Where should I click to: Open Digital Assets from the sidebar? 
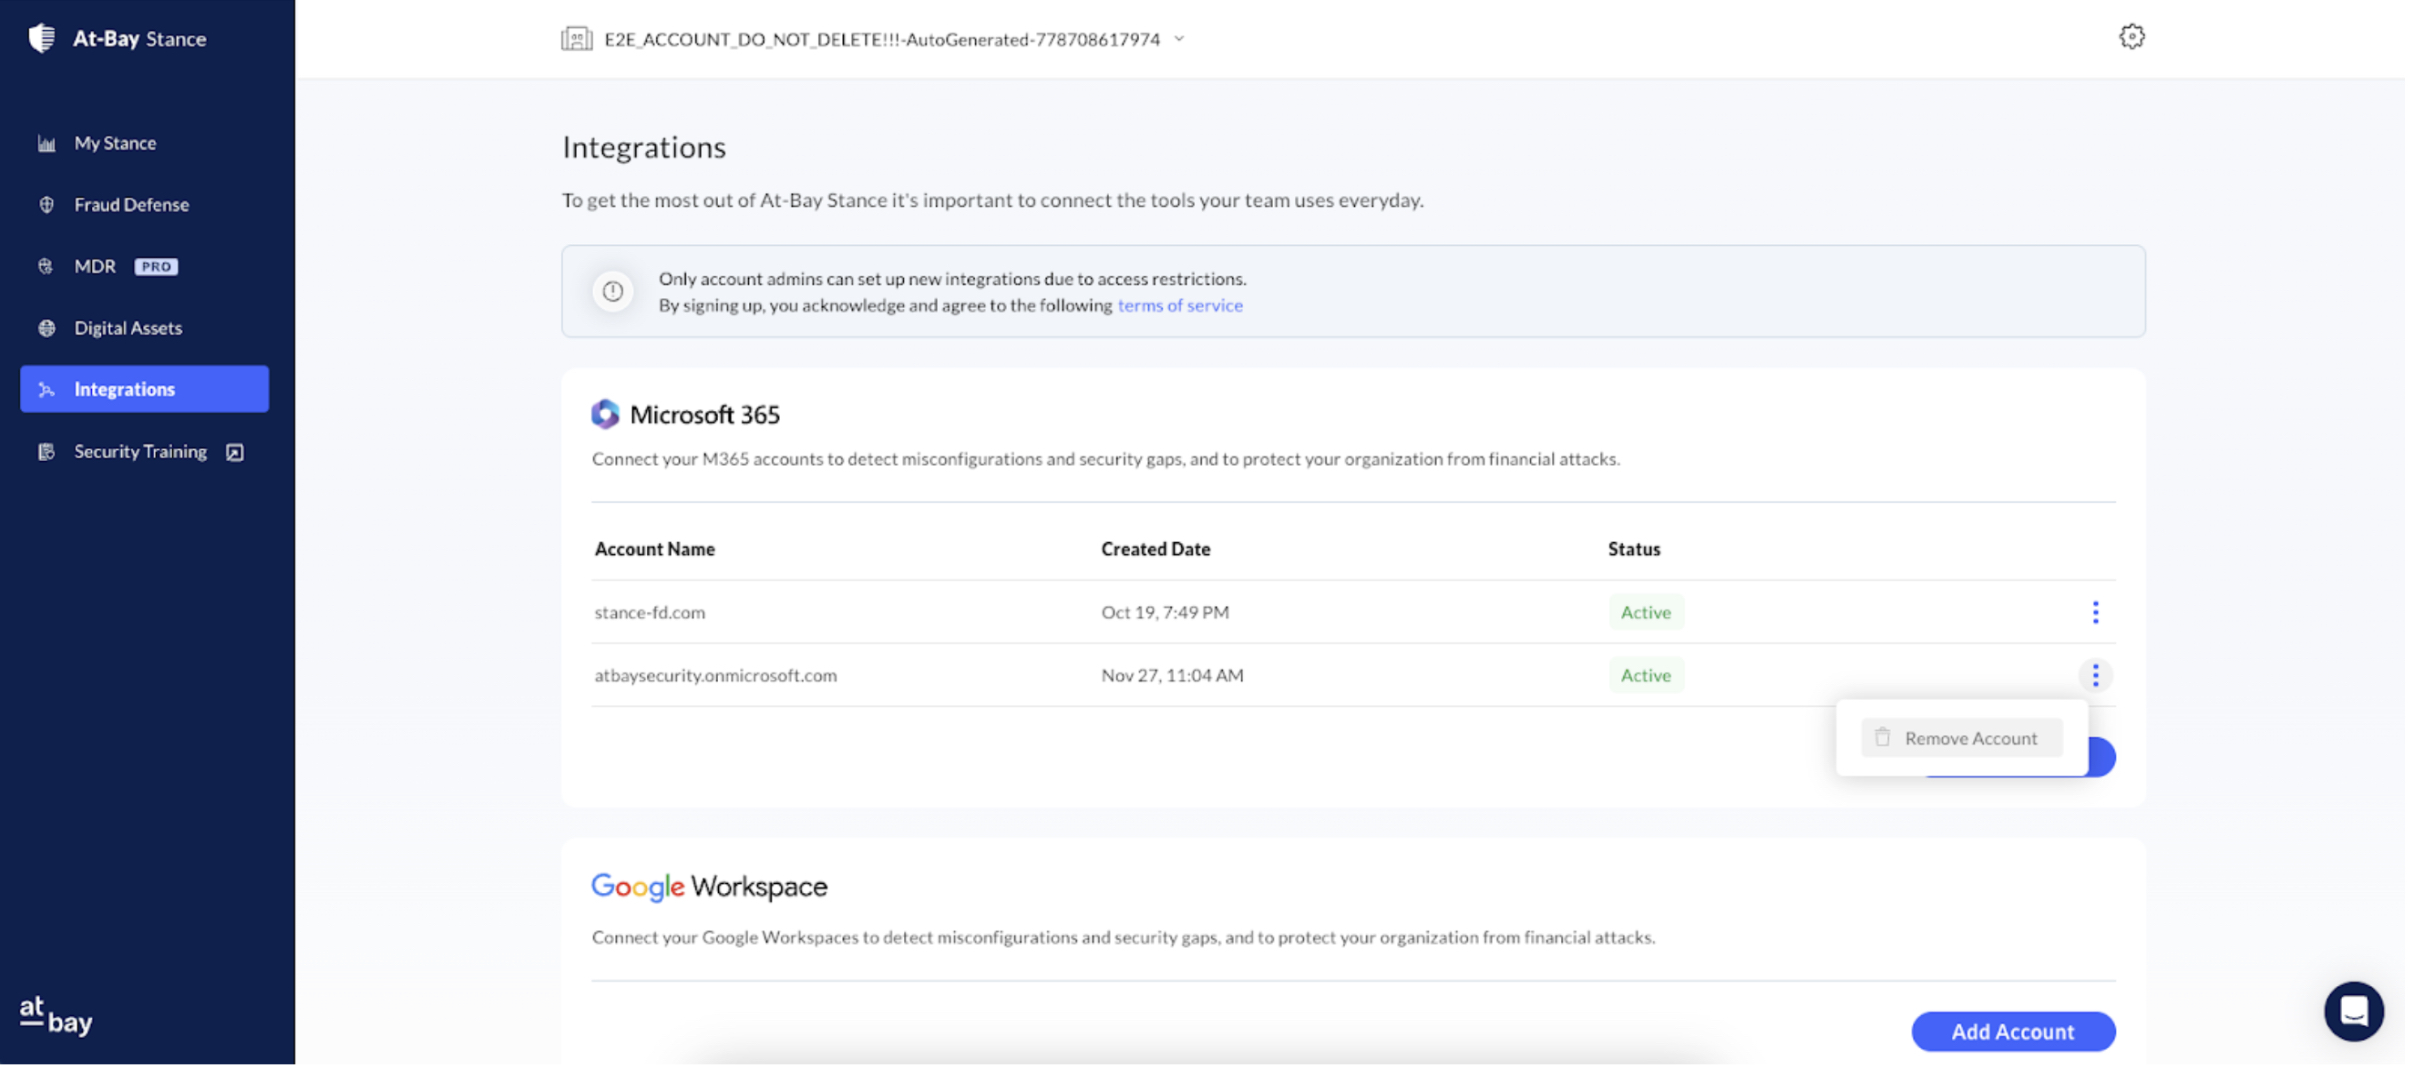[128, 328]
